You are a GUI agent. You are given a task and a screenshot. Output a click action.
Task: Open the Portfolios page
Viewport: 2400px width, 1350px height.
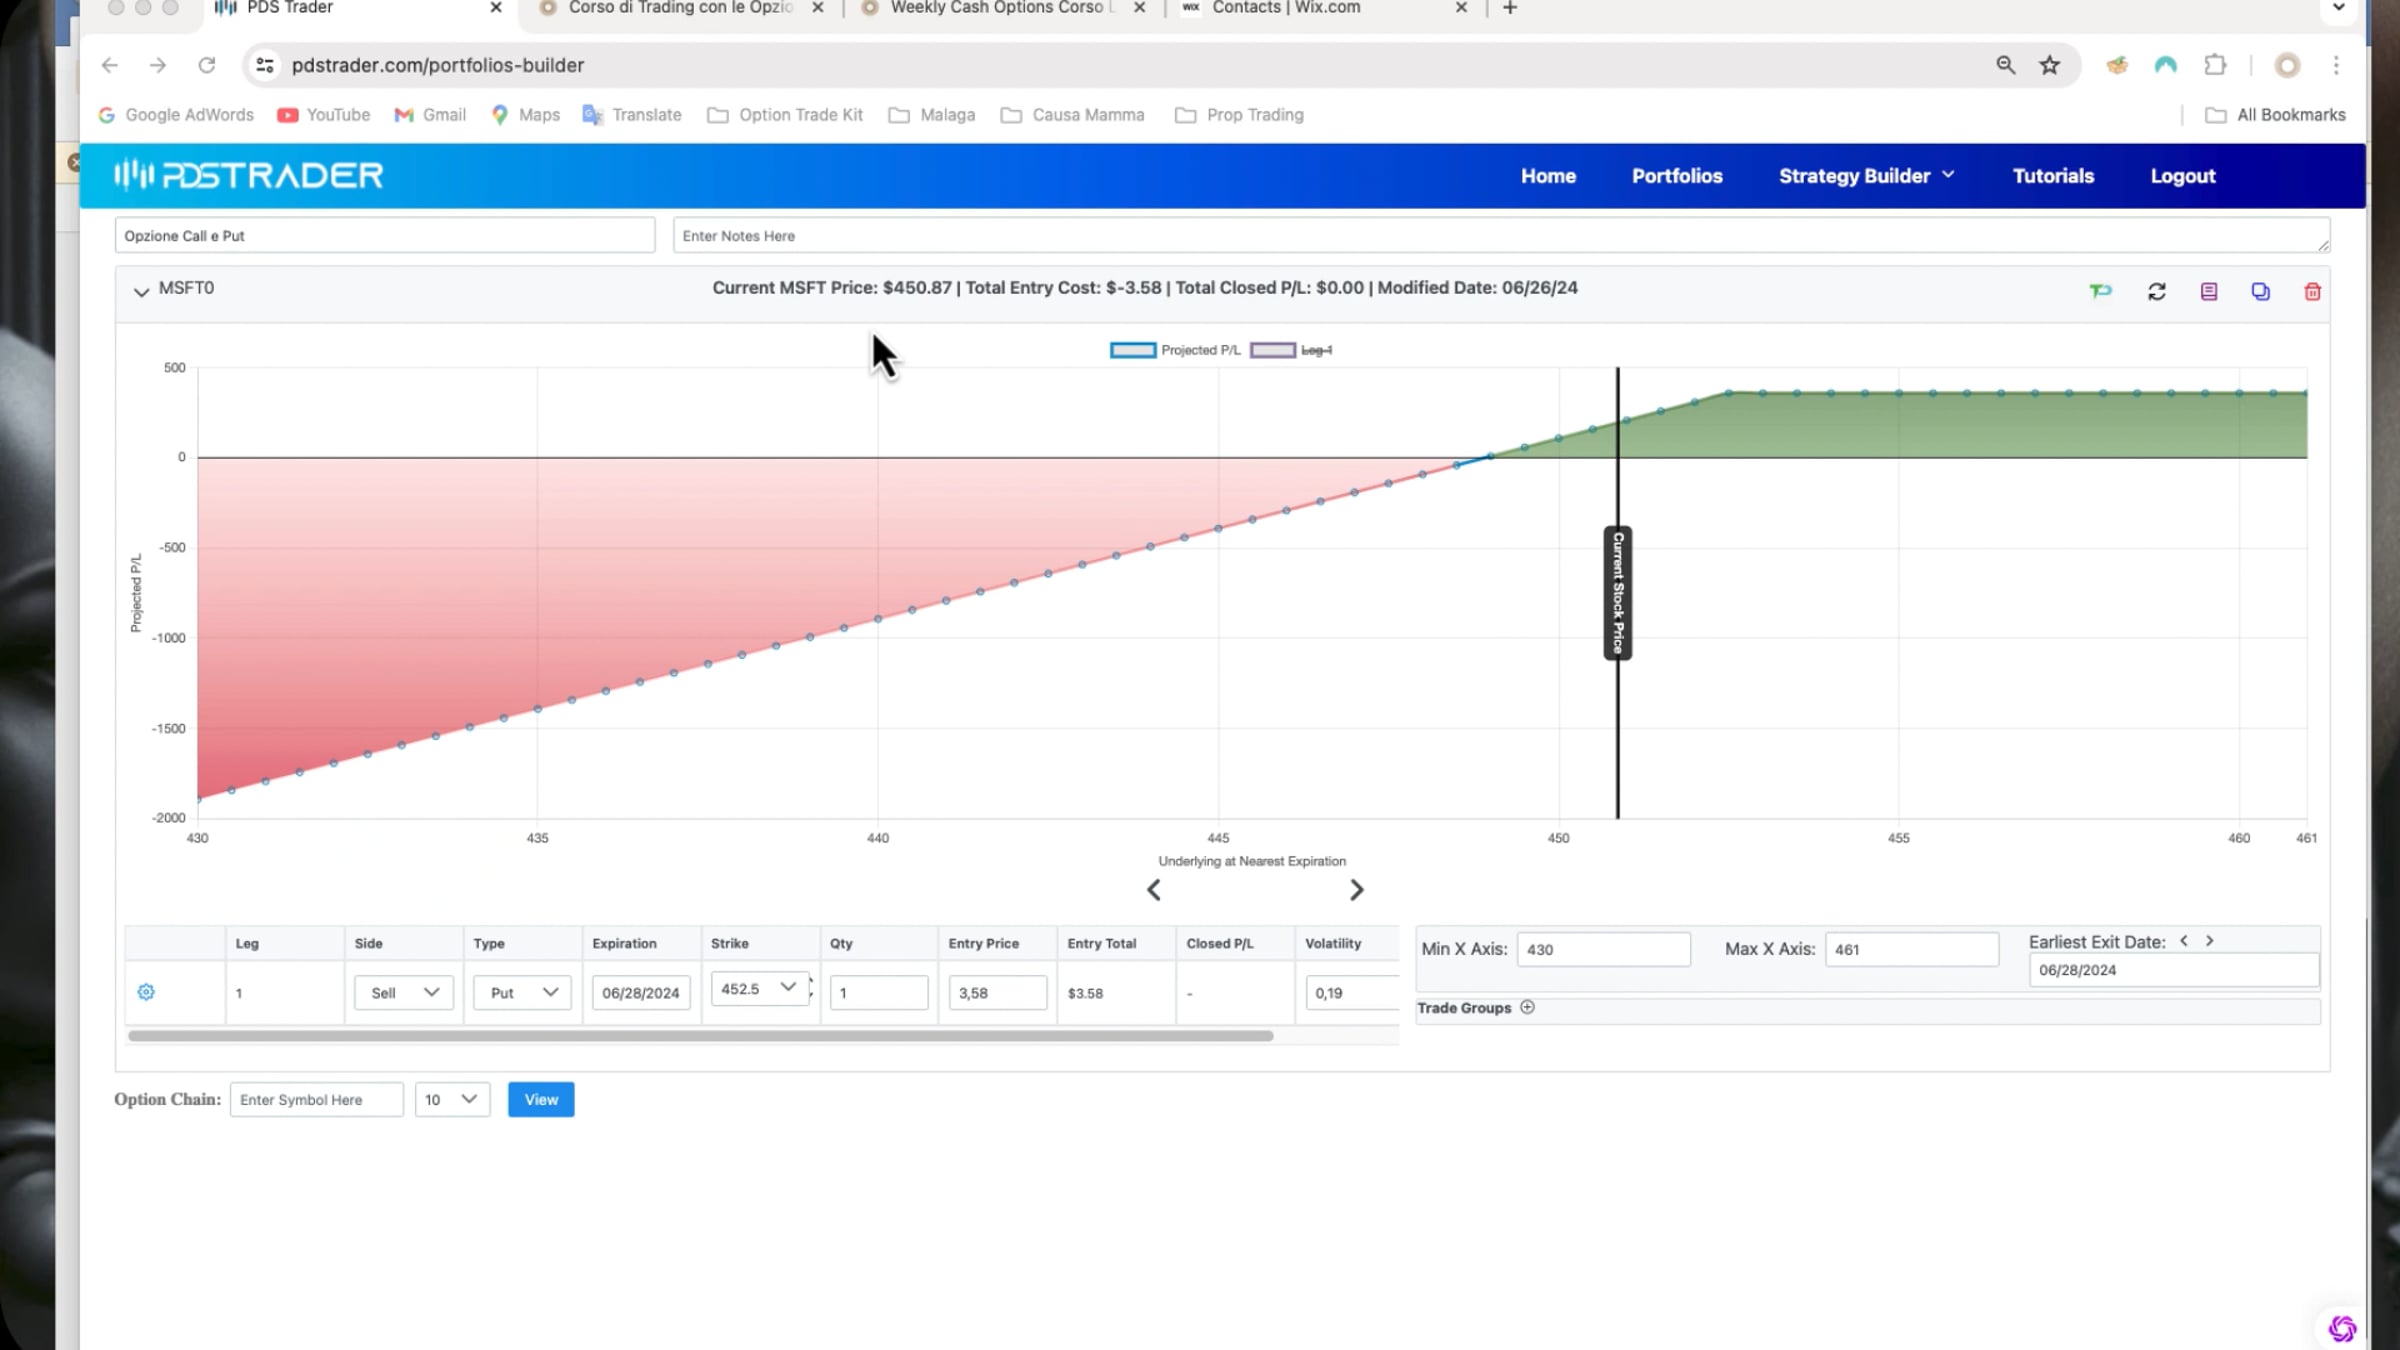1677,176
